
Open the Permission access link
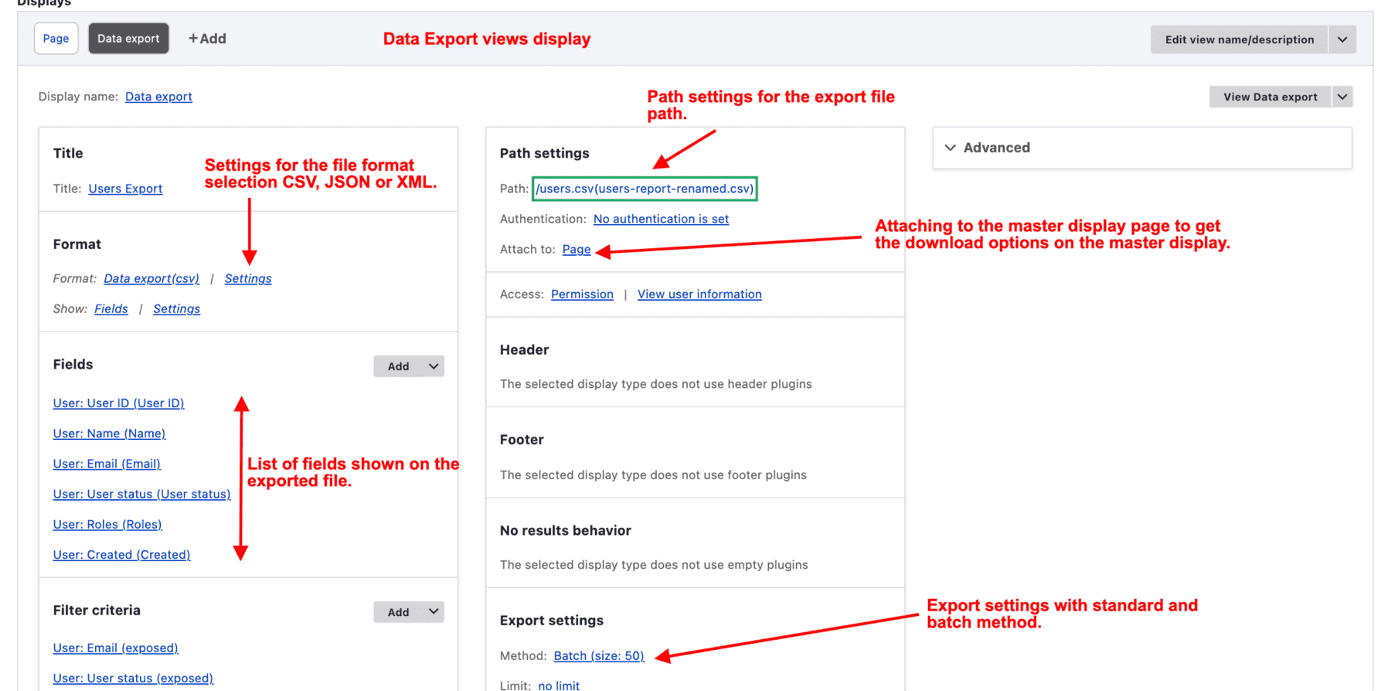click(582, 294)
